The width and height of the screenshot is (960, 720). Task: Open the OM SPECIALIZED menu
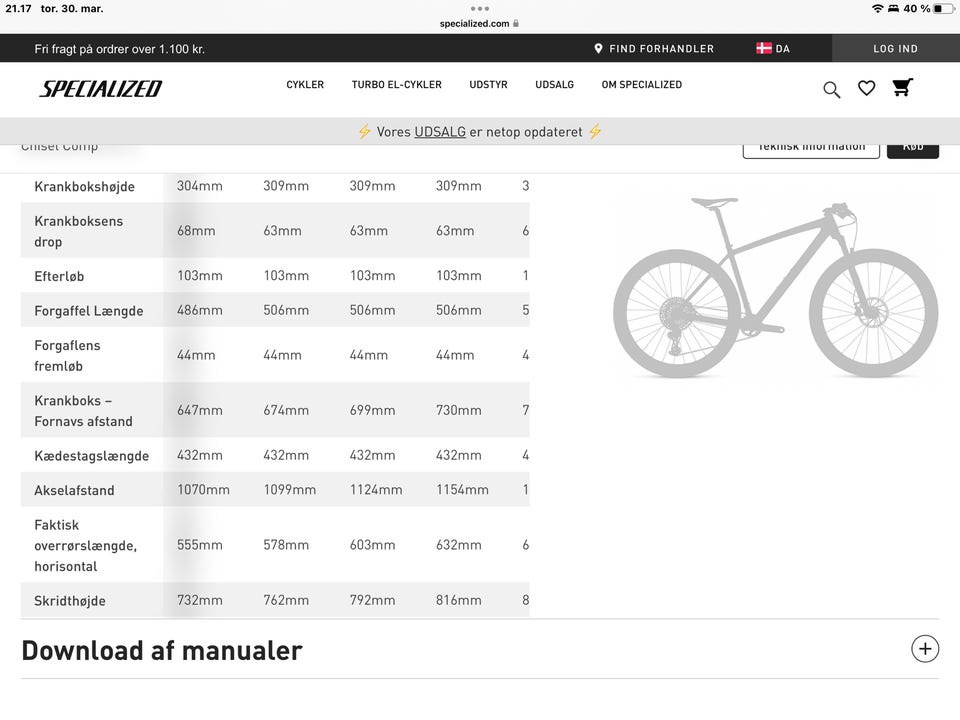click(642, 84)
